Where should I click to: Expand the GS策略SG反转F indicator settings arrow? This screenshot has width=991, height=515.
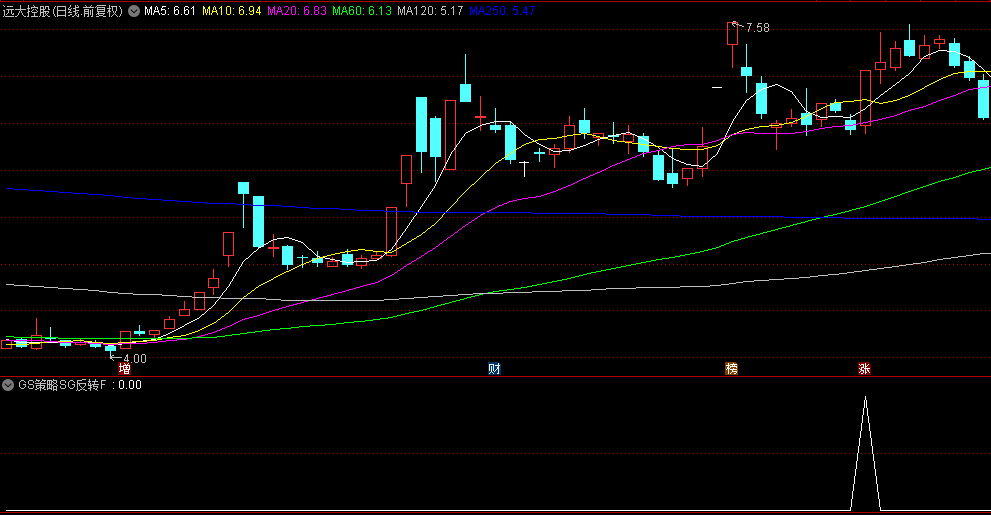[x=8, y=385]
